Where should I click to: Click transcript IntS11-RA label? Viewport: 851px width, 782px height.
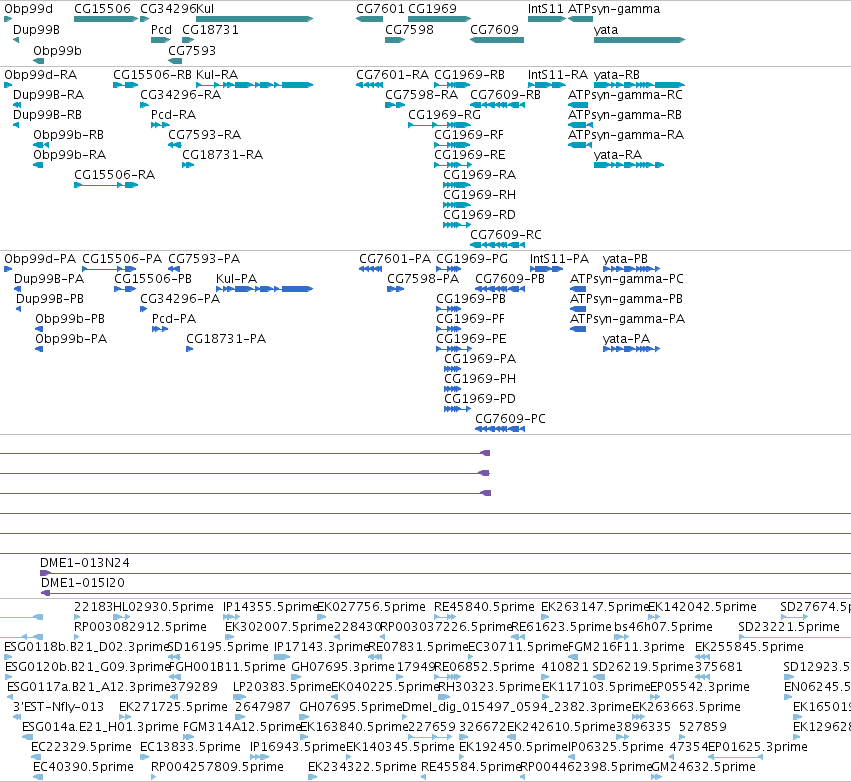(558, 74)
